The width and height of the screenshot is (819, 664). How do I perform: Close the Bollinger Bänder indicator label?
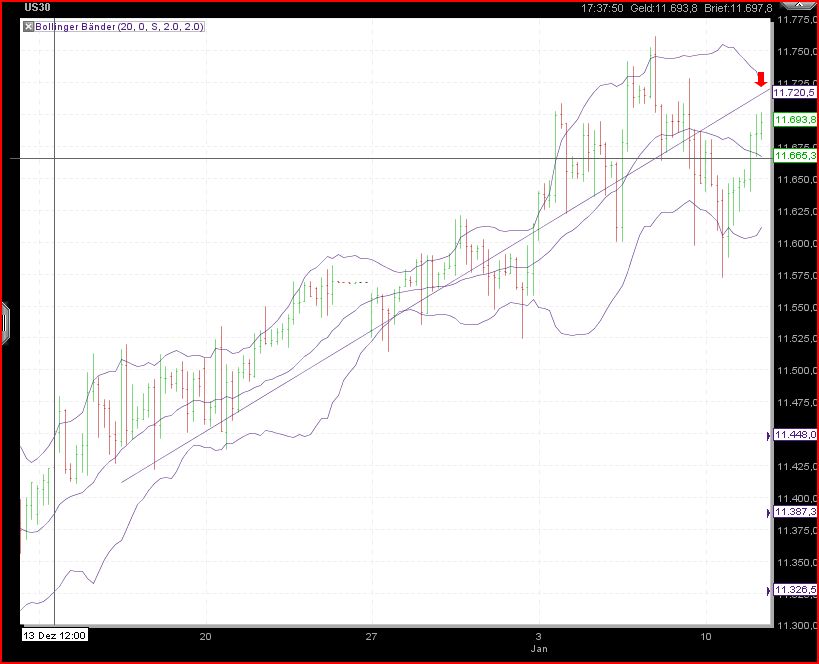(x=26, y=26)
